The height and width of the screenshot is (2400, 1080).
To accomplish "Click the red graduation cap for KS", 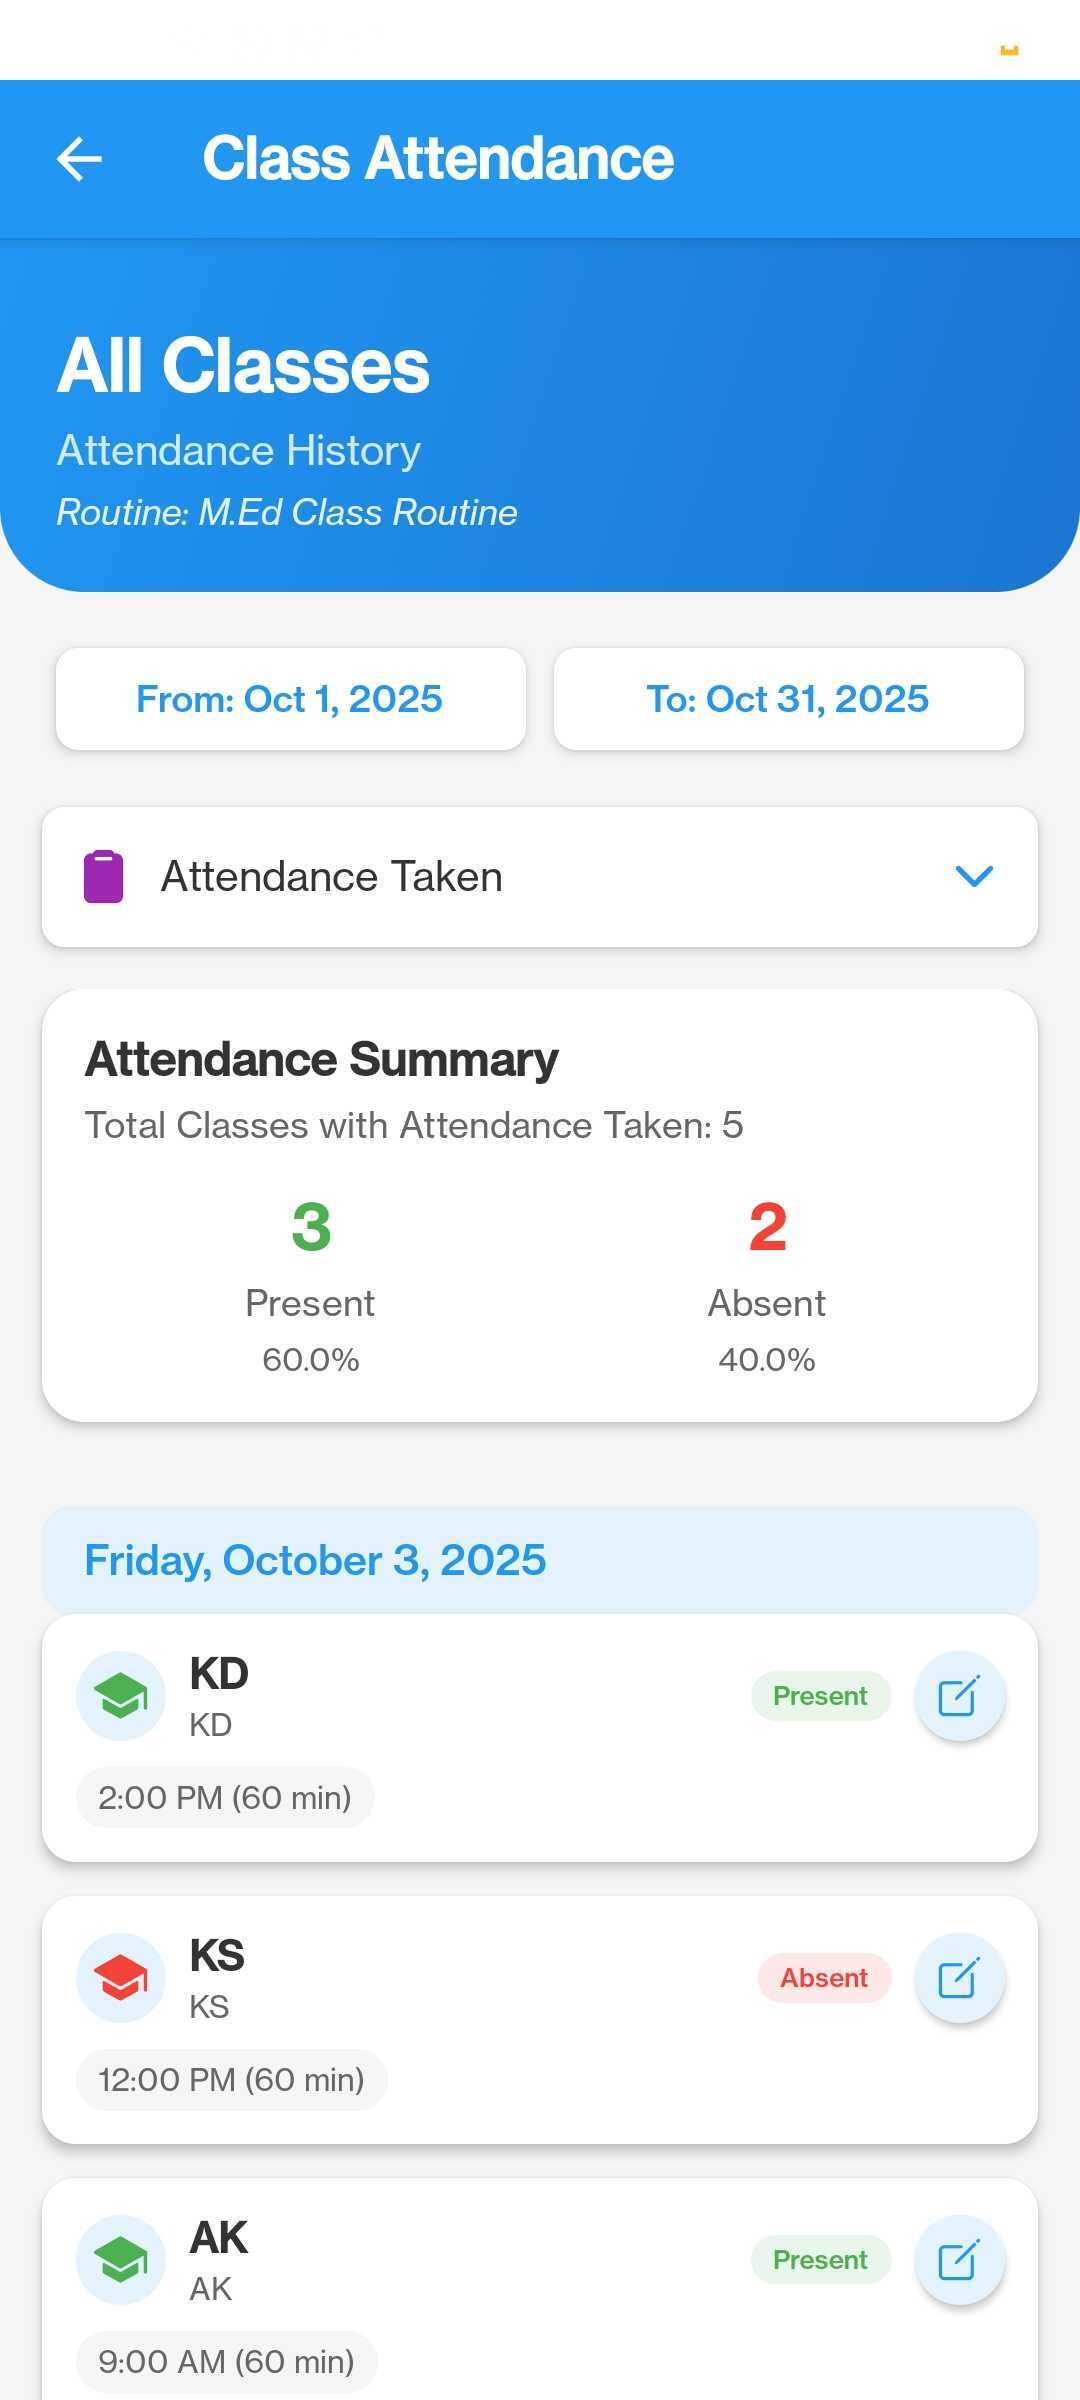I will tap(121, 1978).
